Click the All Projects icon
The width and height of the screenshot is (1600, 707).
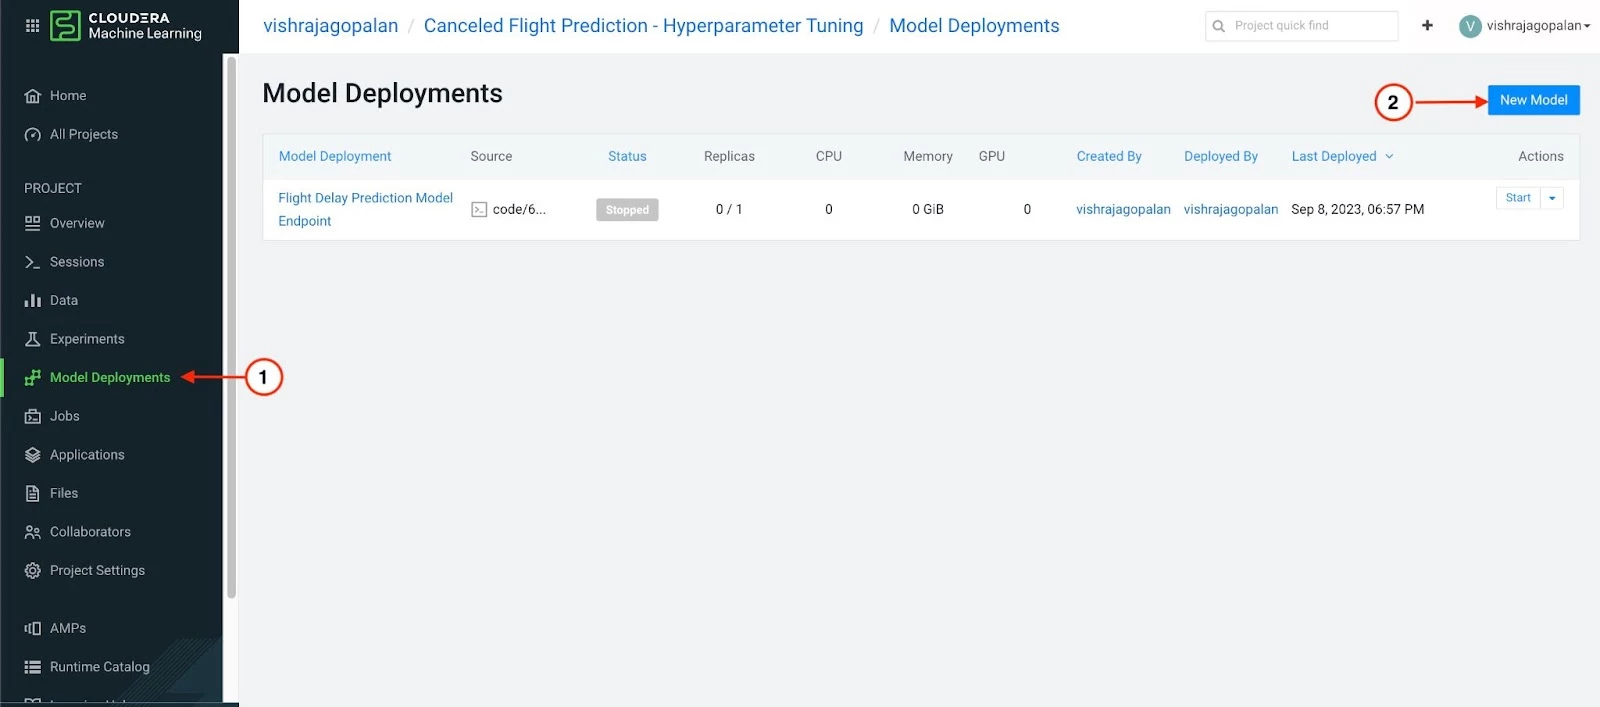[x=33, y=135]
